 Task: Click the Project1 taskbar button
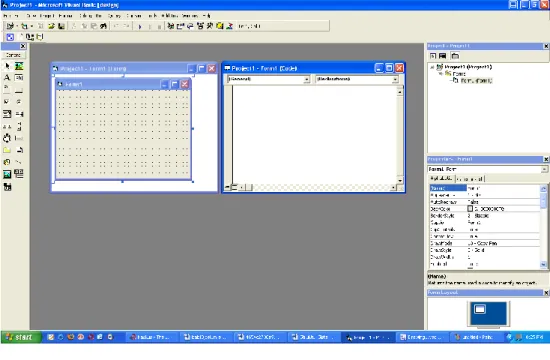(x=367, y=337)
